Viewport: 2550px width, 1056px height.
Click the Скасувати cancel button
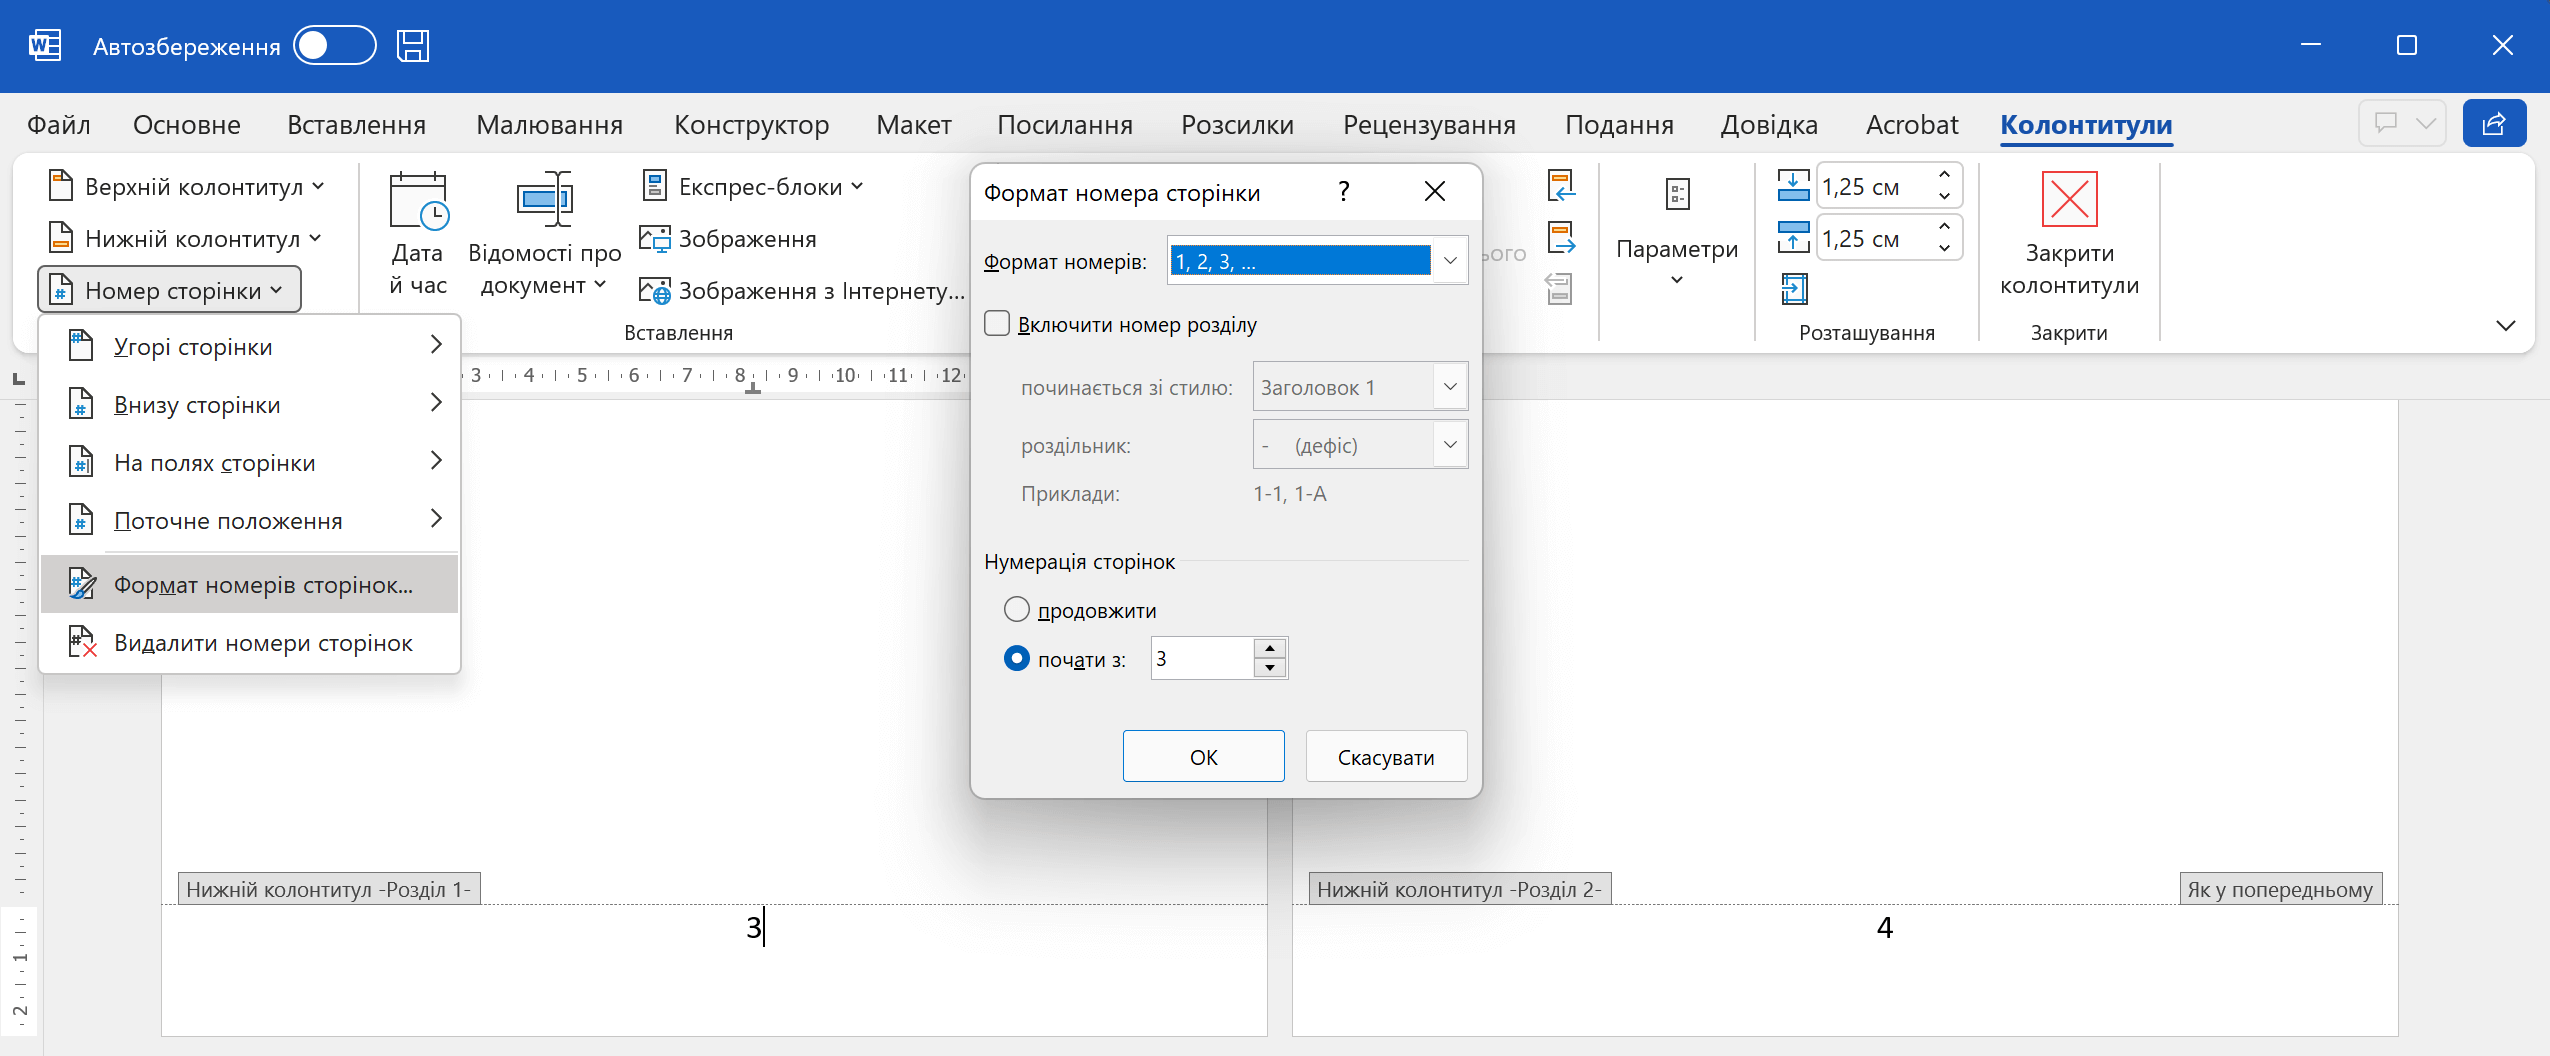pos(1385,757)
